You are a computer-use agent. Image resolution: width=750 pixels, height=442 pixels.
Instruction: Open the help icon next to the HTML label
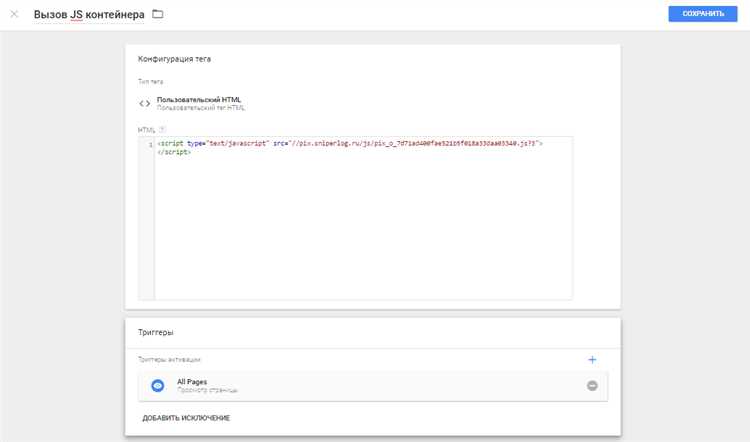pyautogui.click(x=162, y=130)
